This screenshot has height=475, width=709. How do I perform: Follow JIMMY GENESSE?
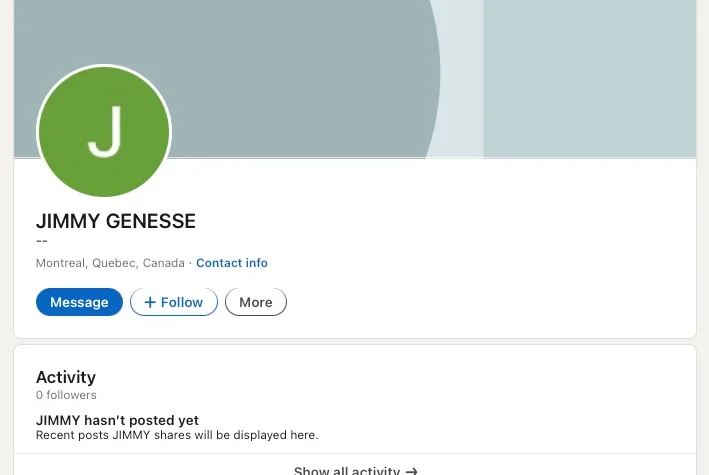click(x=174, y=302)
